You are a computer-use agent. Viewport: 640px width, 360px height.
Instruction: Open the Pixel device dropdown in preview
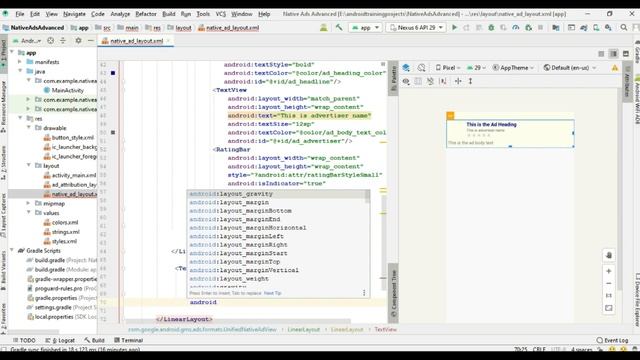pos(448,68)
